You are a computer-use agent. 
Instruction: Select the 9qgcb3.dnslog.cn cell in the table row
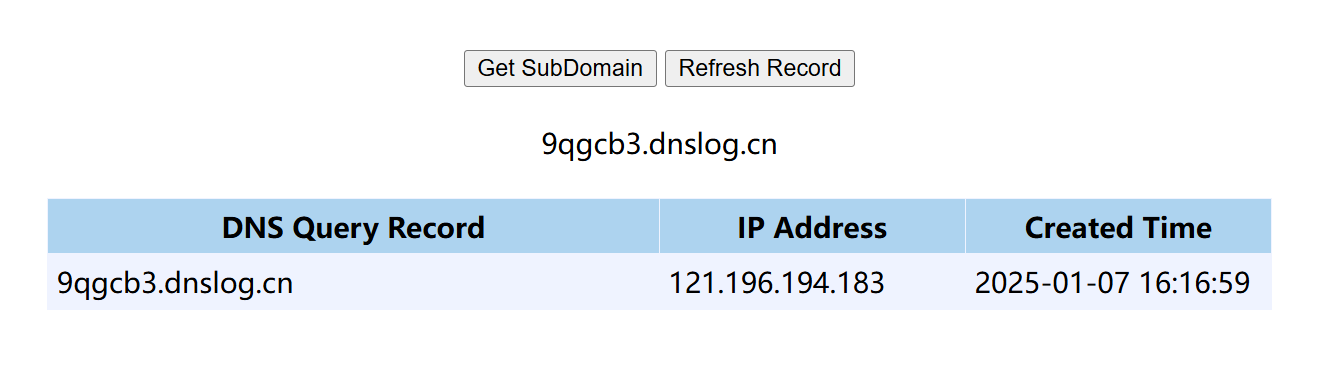(353, 282)
